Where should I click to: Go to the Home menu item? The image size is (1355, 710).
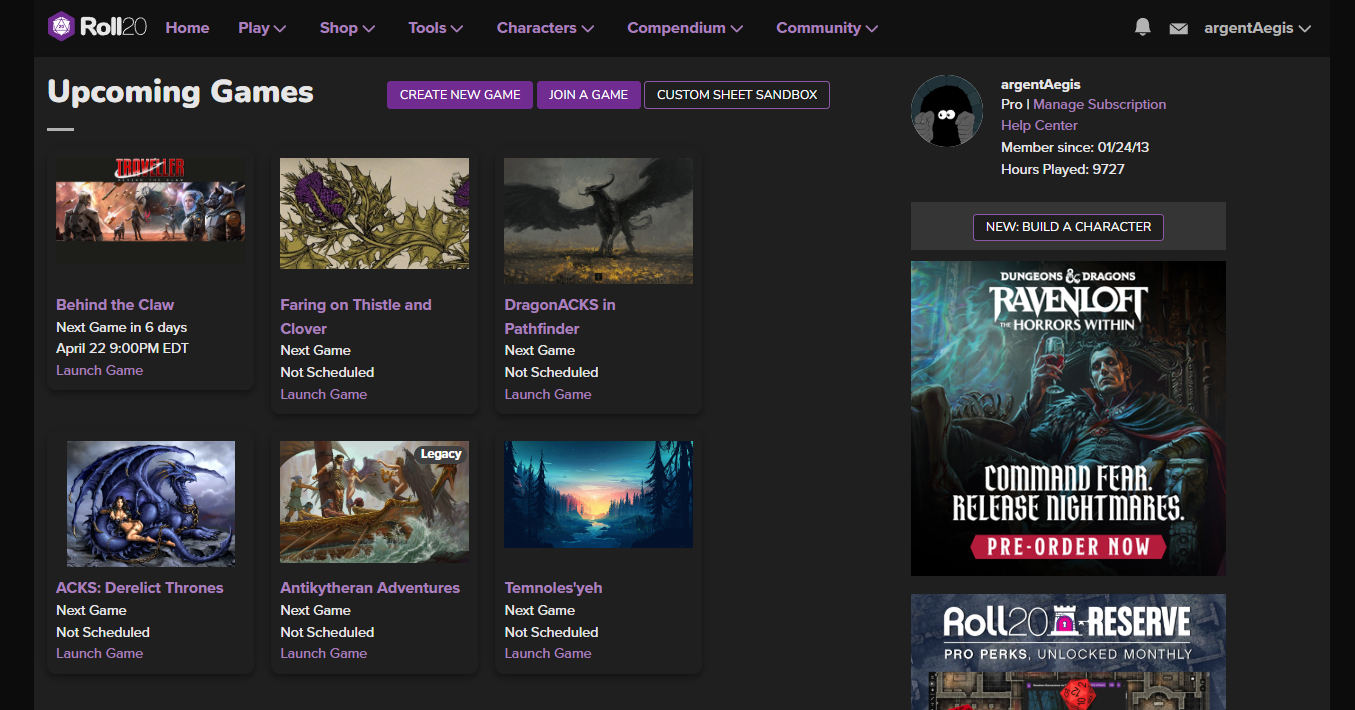(x=187, y=28)
